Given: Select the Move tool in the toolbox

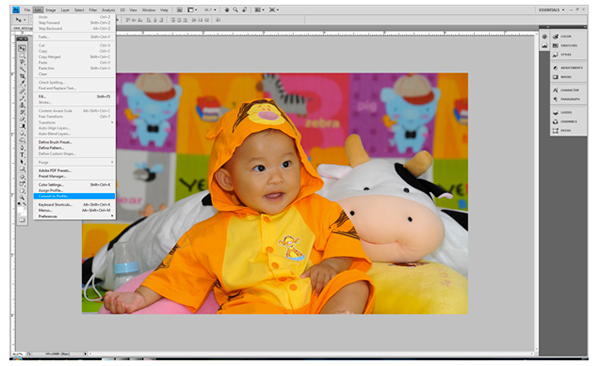Looking at the screenshot, I should point(22,48).
